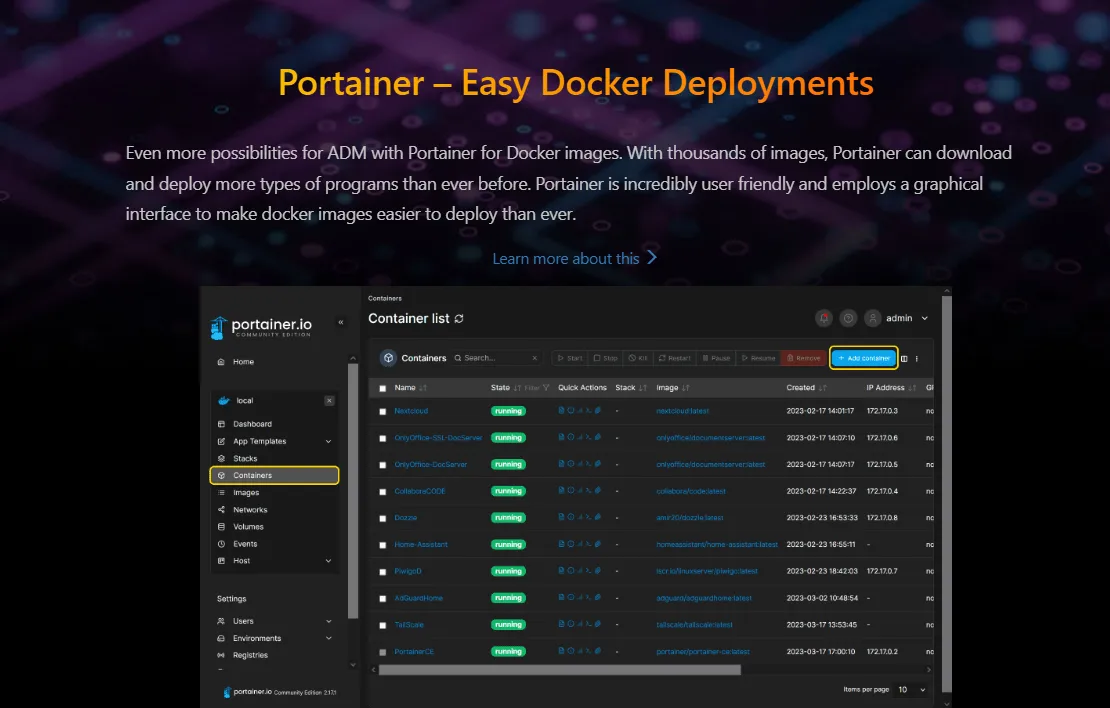Select the Dozzle row checkbox
1110x708 pixels.
383,518
